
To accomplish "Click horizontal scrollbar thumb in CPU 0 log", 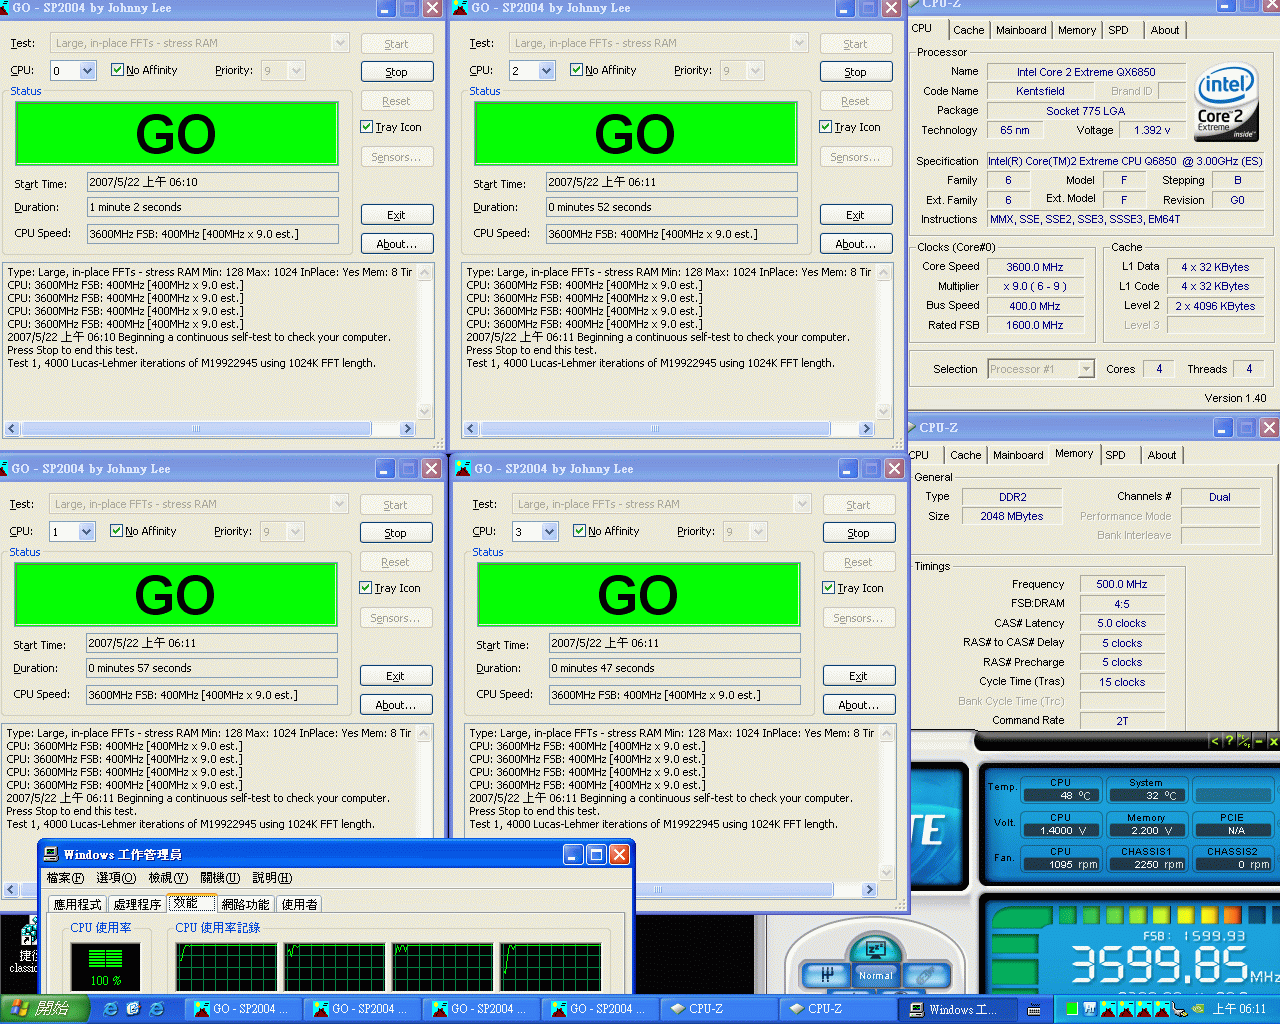I will point(196,429).
